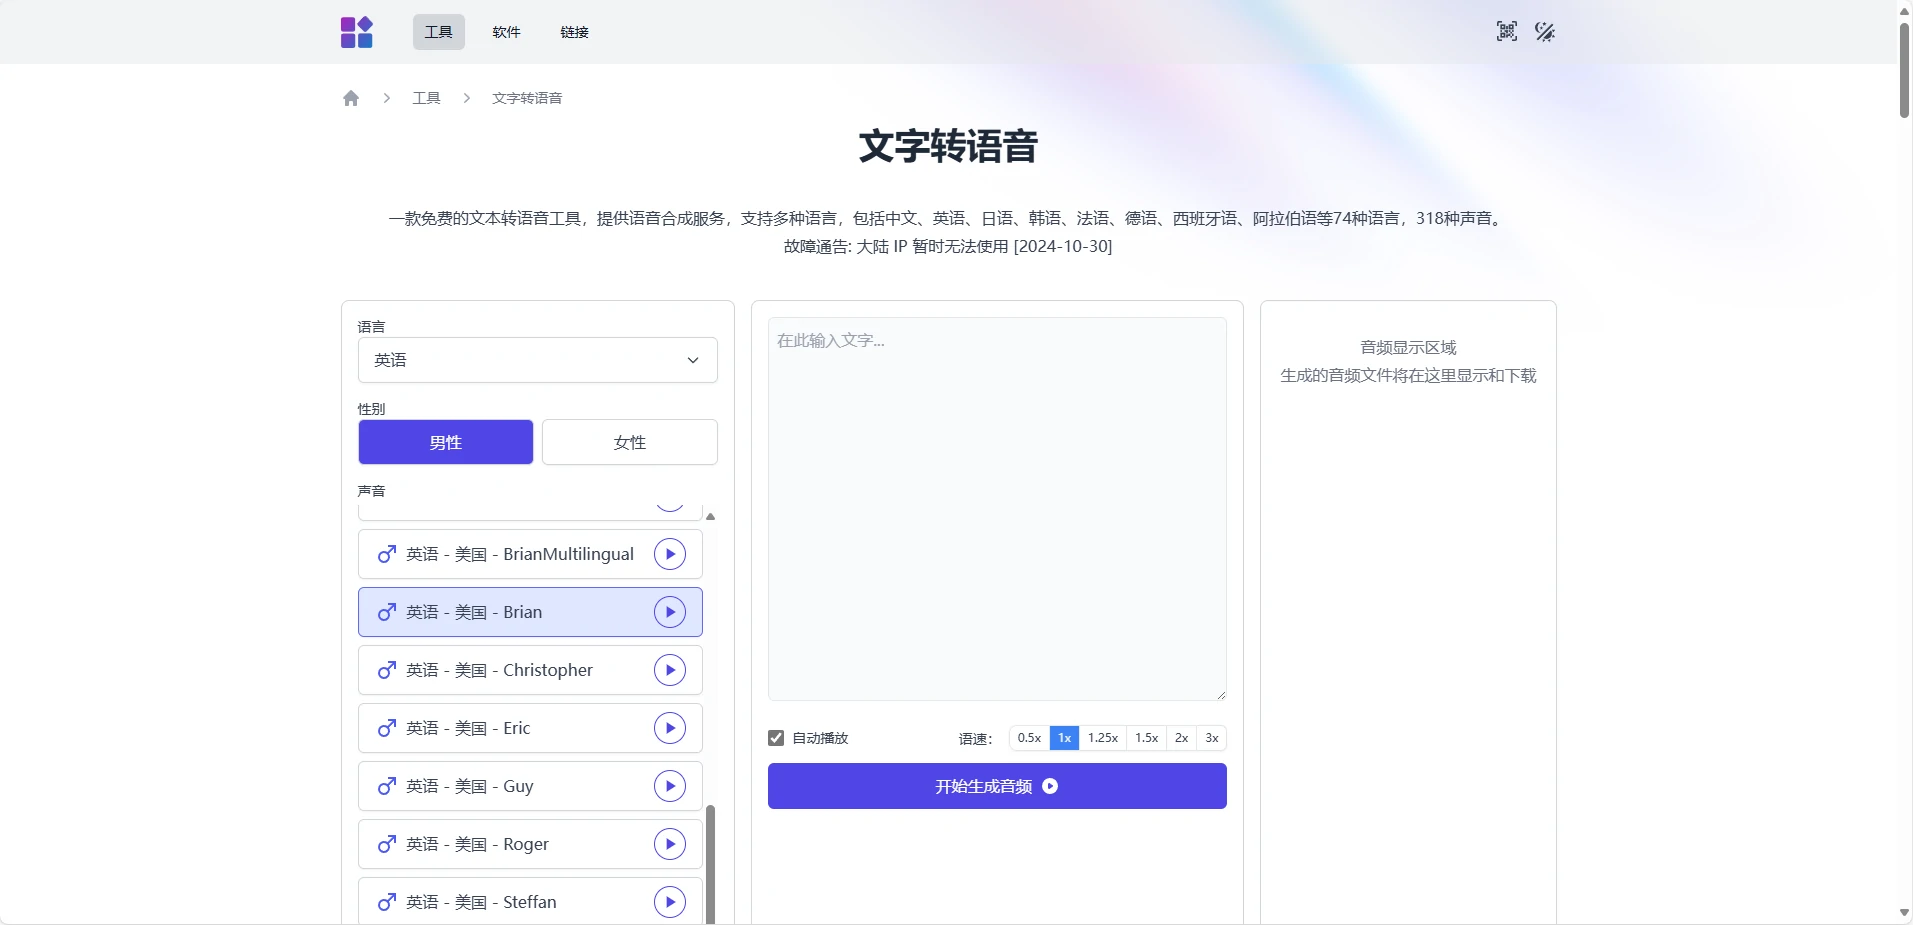Uncheck the 自动播放 autoplay checkbox

point(776,737)
